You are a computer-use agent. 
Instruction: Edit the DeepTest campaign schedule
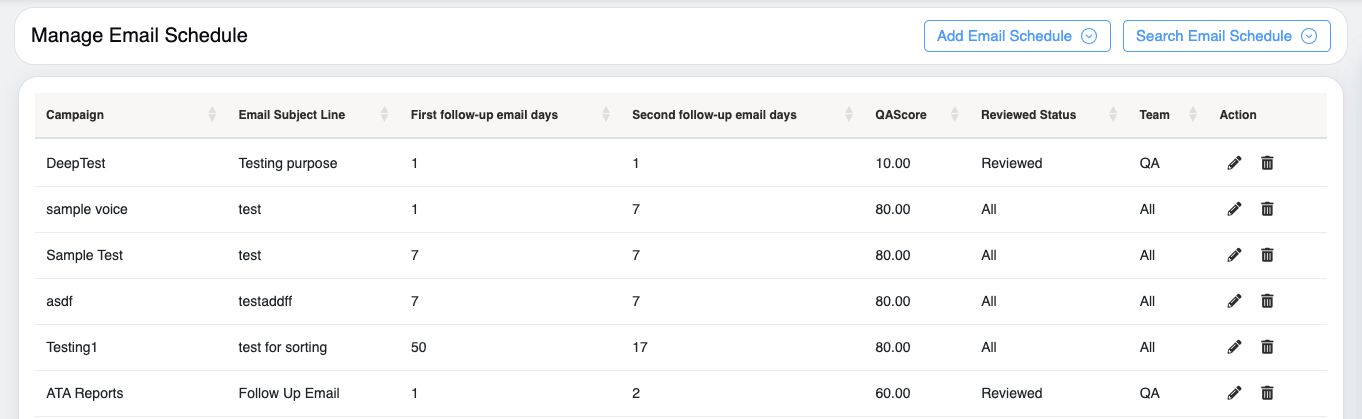(1234, 163)
